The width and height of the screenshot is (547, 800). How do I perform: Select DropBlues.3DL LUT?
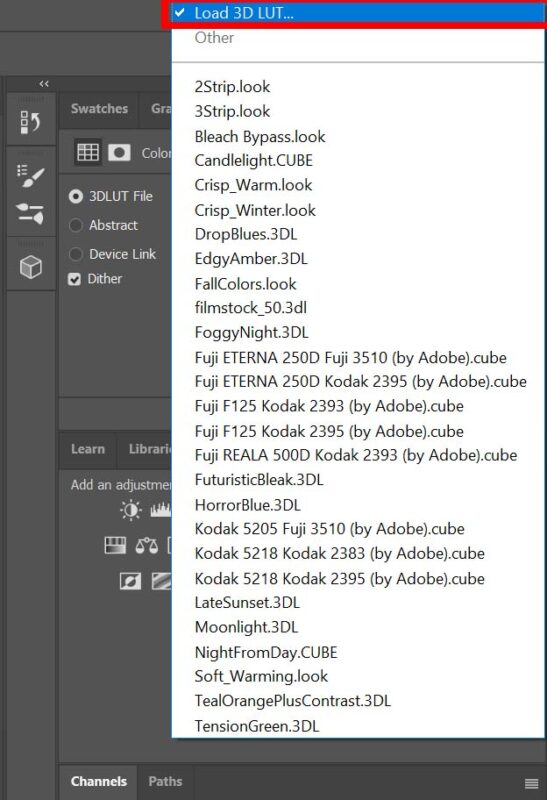[x=358, y=234]
